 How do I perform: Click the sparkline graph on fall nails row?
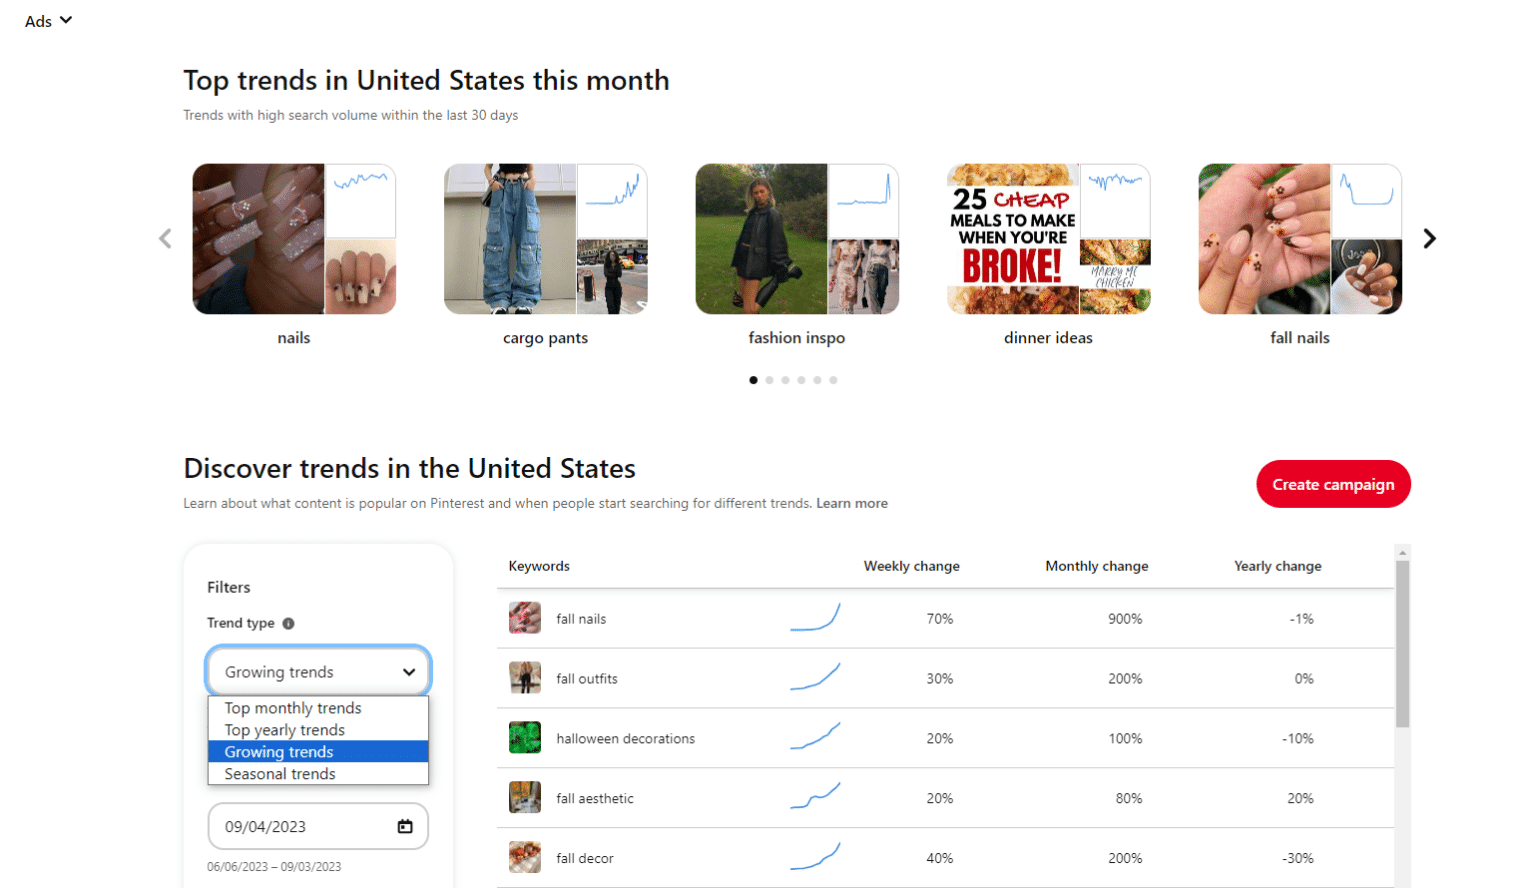pos(815,617)
